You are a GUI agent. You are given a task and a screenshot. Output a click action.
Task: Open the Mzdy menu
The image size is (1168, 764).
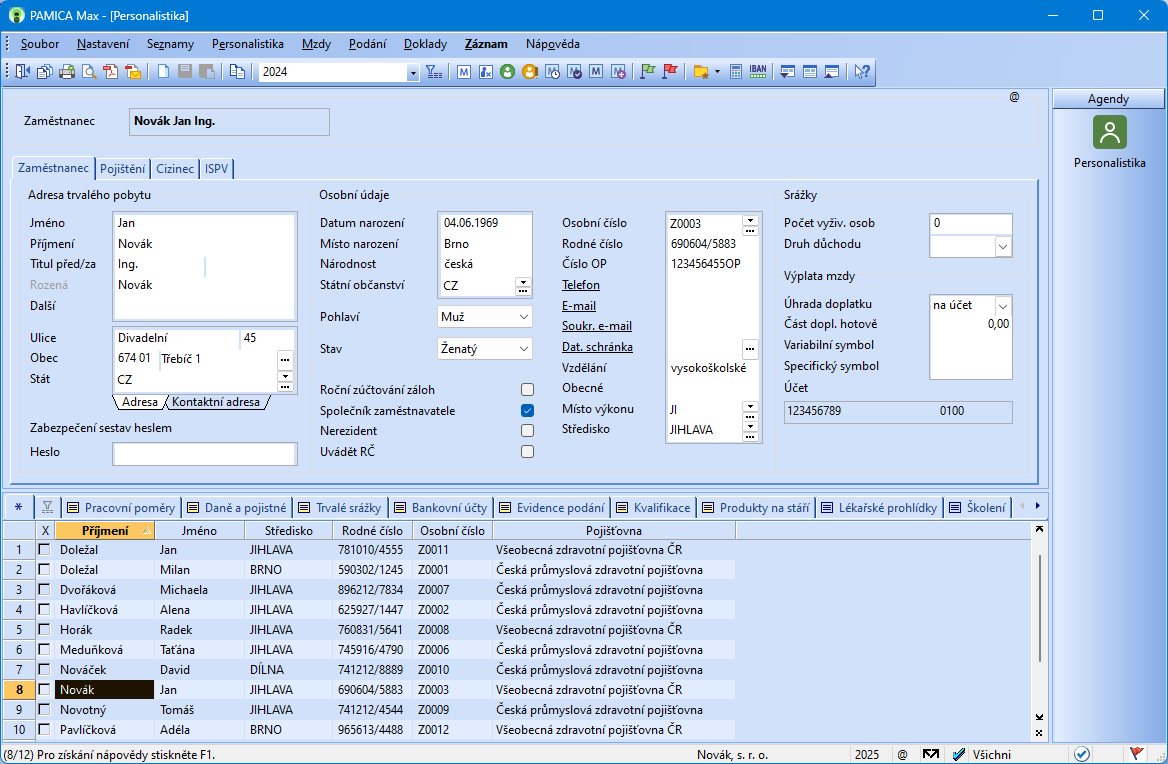pyautogui.click(x=316, y=44)
